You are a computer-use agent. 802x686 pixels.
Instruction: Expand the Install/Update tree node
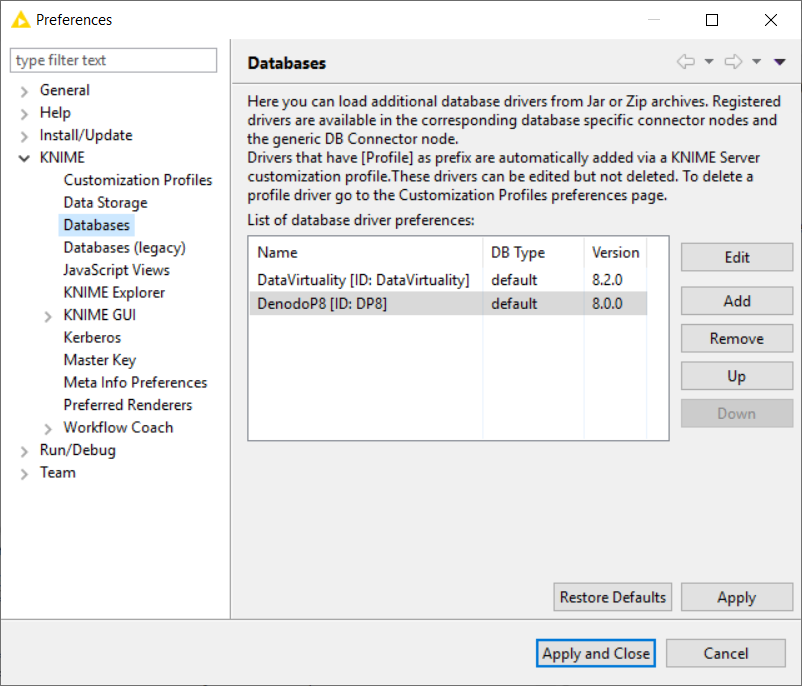[x=24, y=137]
